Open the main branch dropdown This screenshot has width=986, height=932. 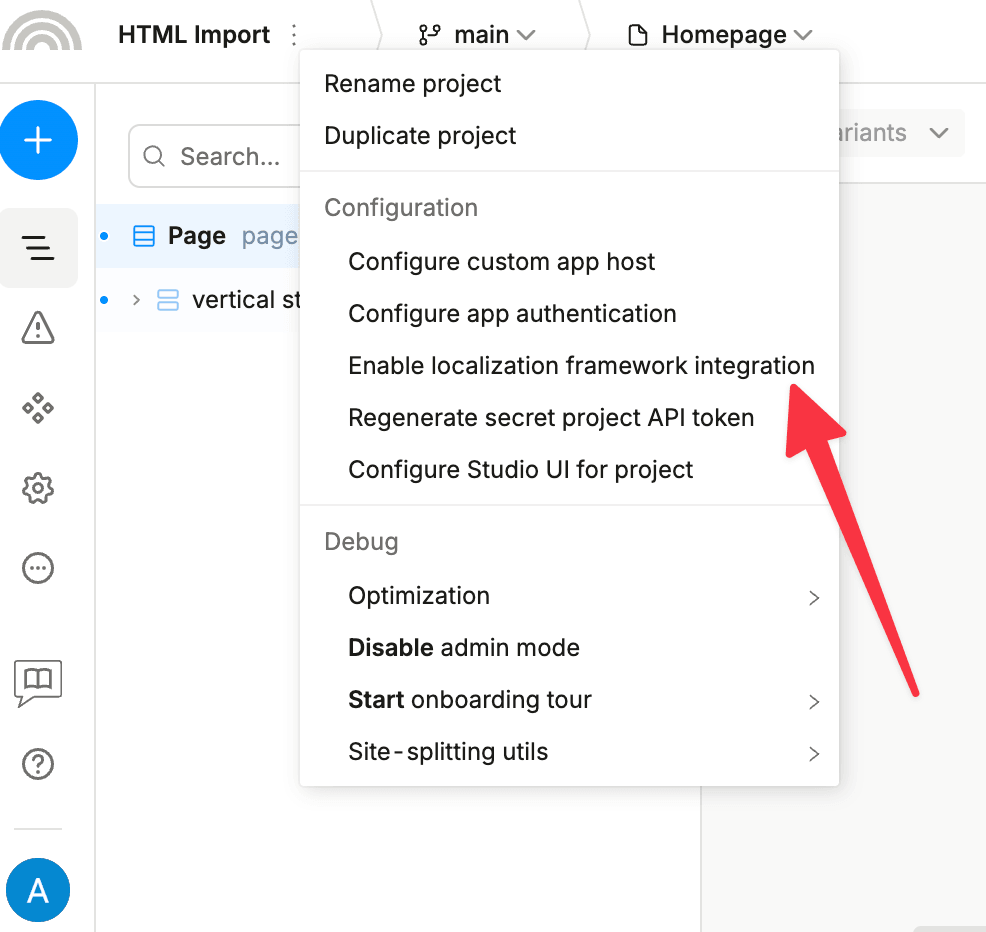point(477,35)
